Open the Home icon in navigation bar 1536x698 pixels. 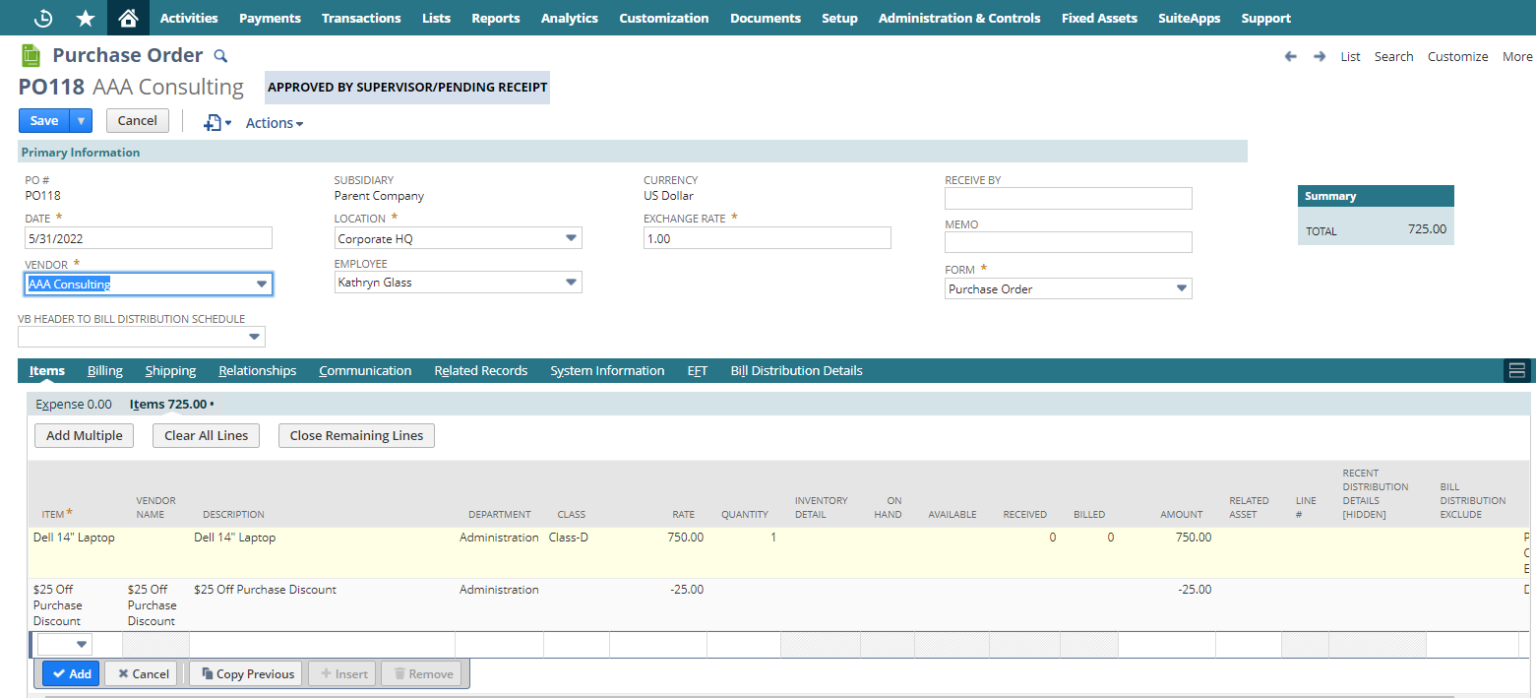pyautogui.click(x=127, y=17)
